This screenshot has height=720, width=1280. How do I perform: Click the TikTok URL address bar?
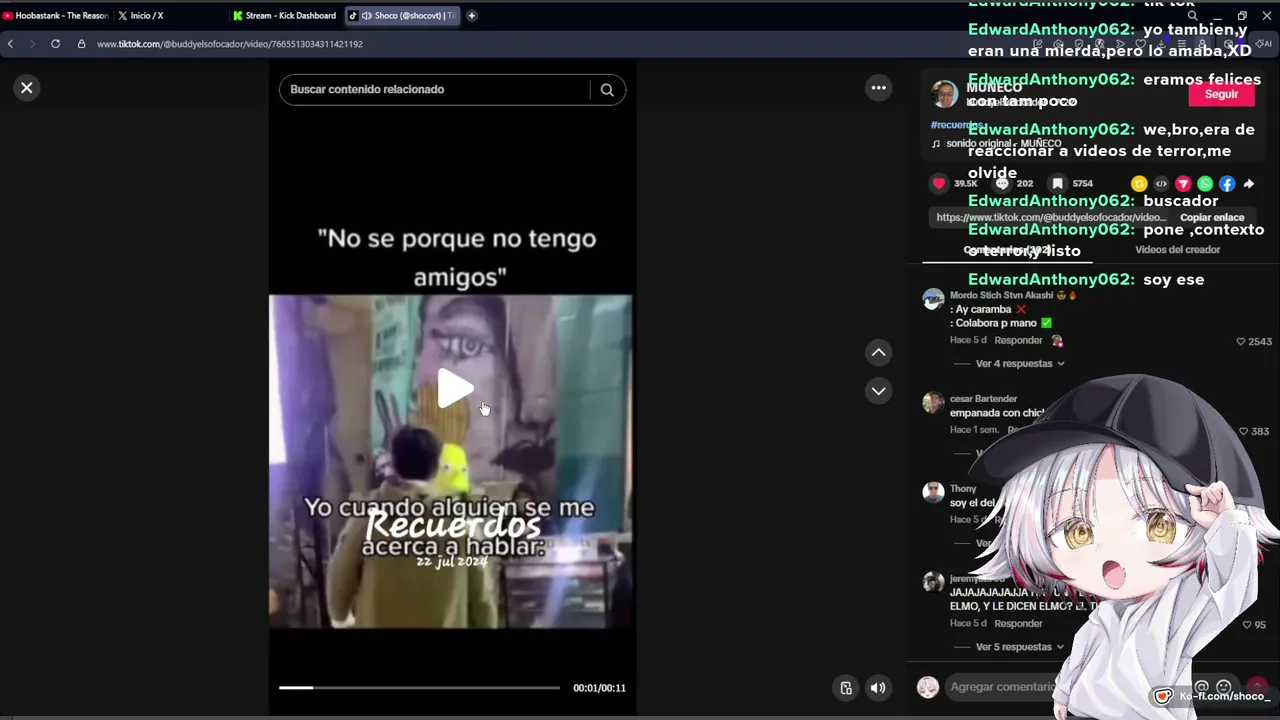click(x=230, y=44)
